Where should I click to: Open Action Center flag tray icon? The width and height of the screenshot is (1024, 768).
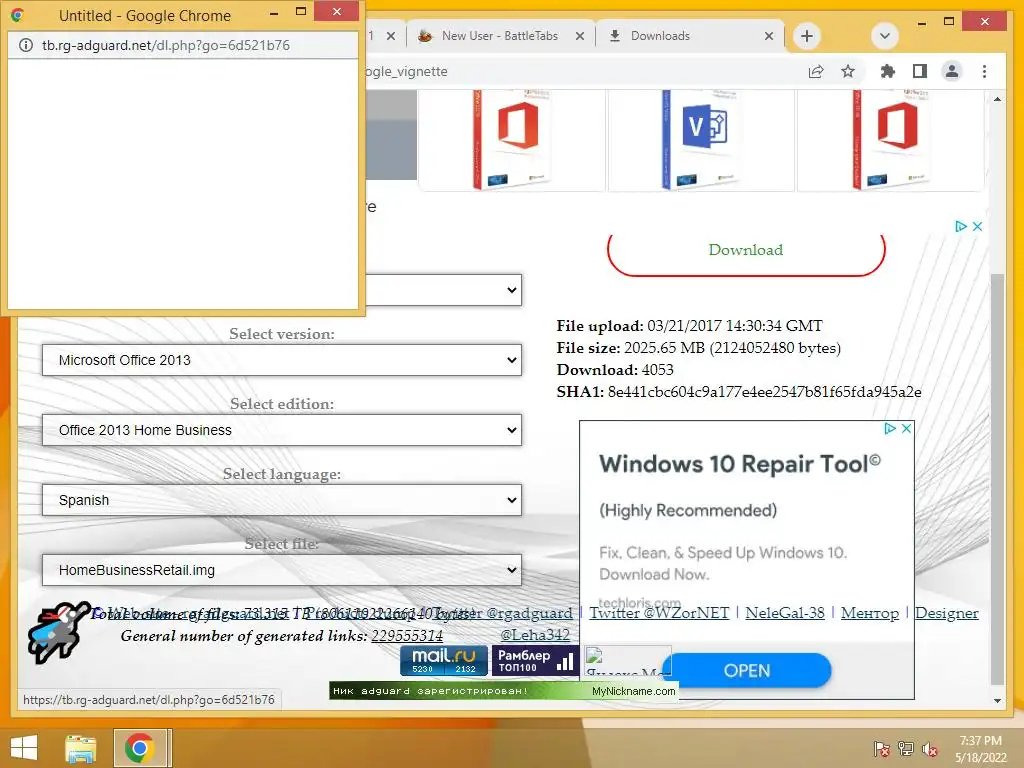(882, 749)
